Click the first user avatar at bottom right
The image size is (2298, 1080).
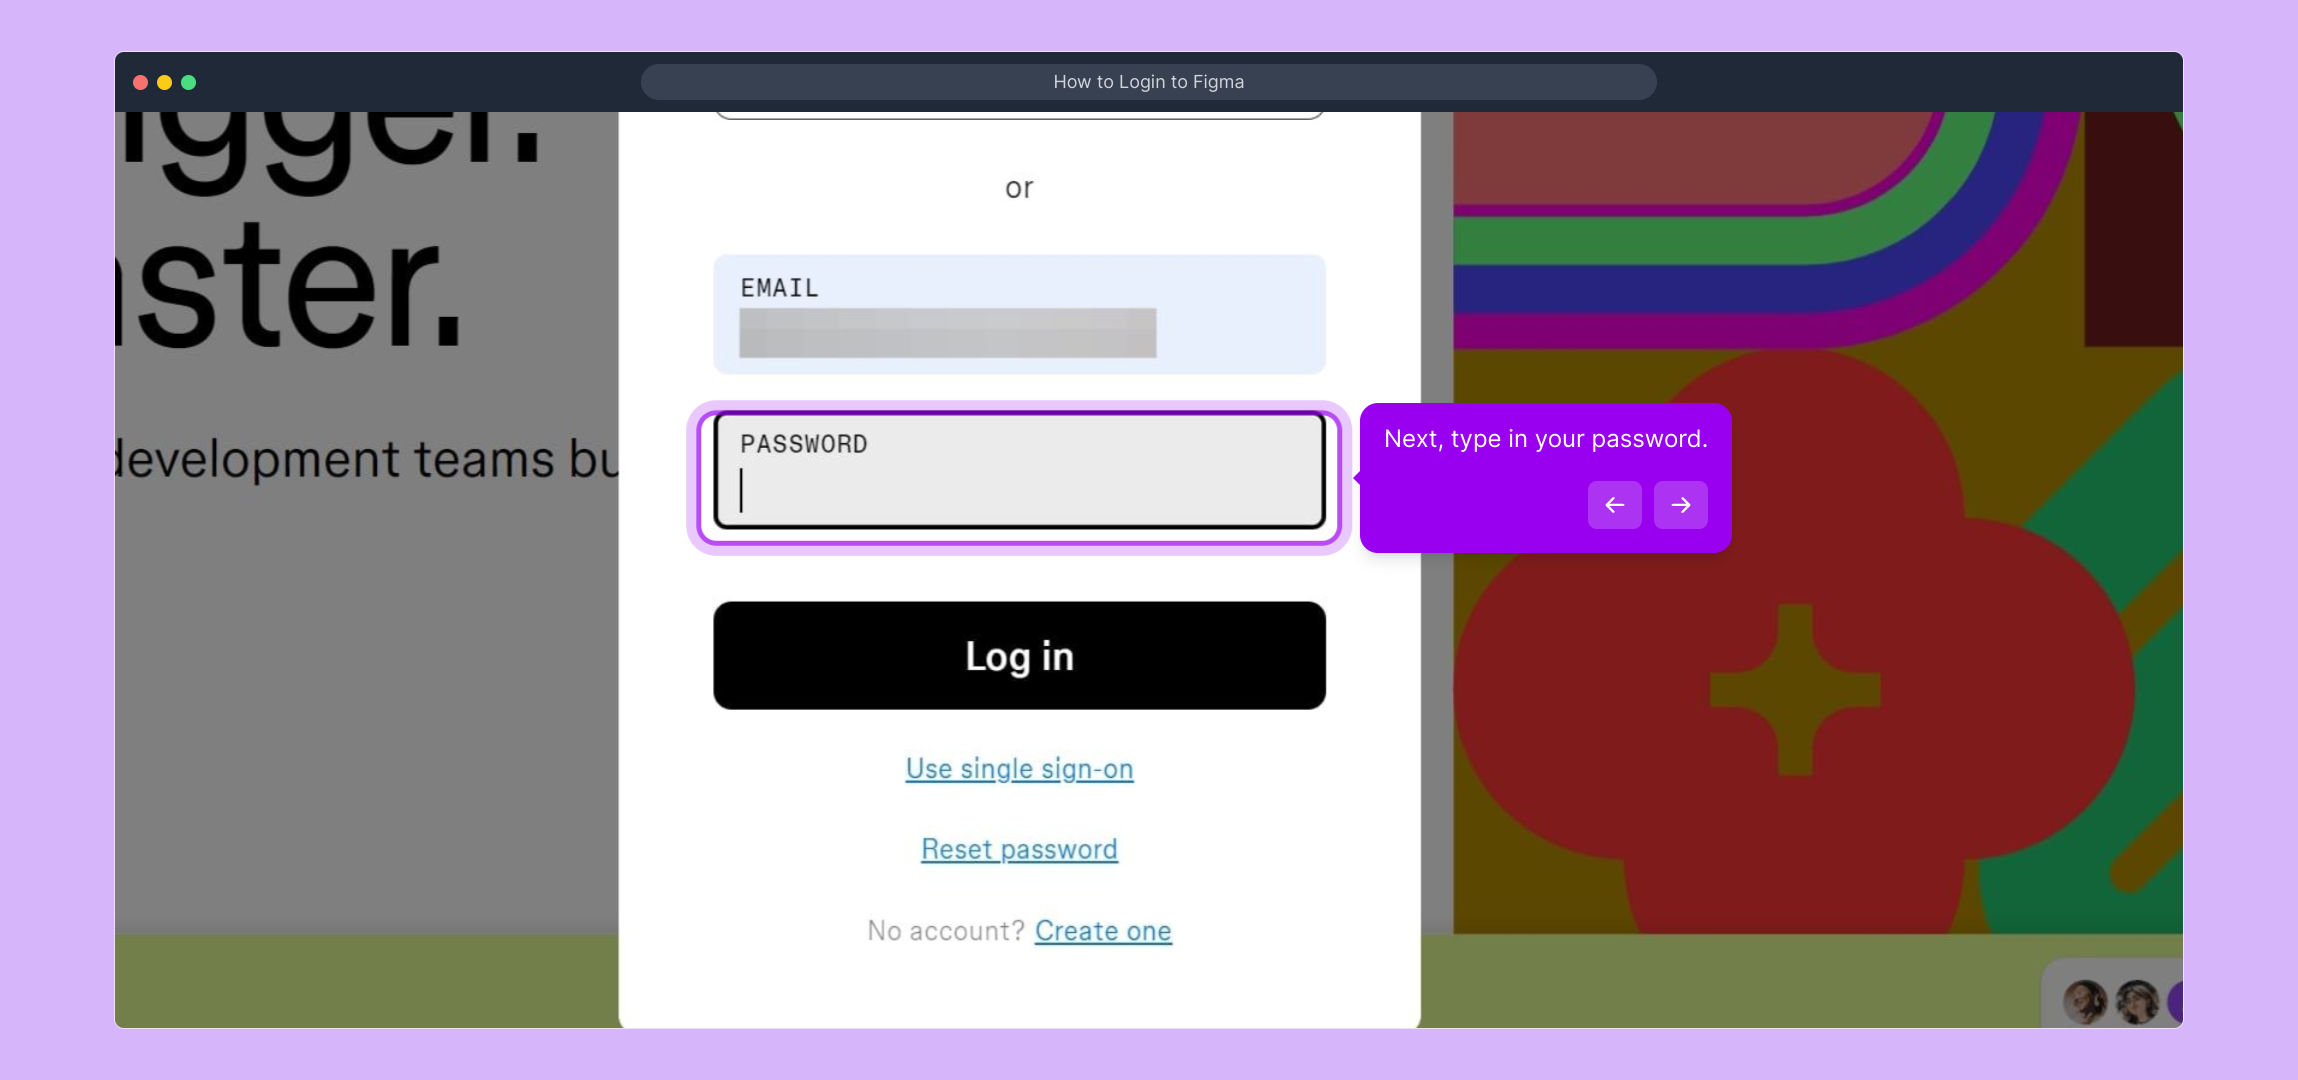click(x=2085, y=1001)
